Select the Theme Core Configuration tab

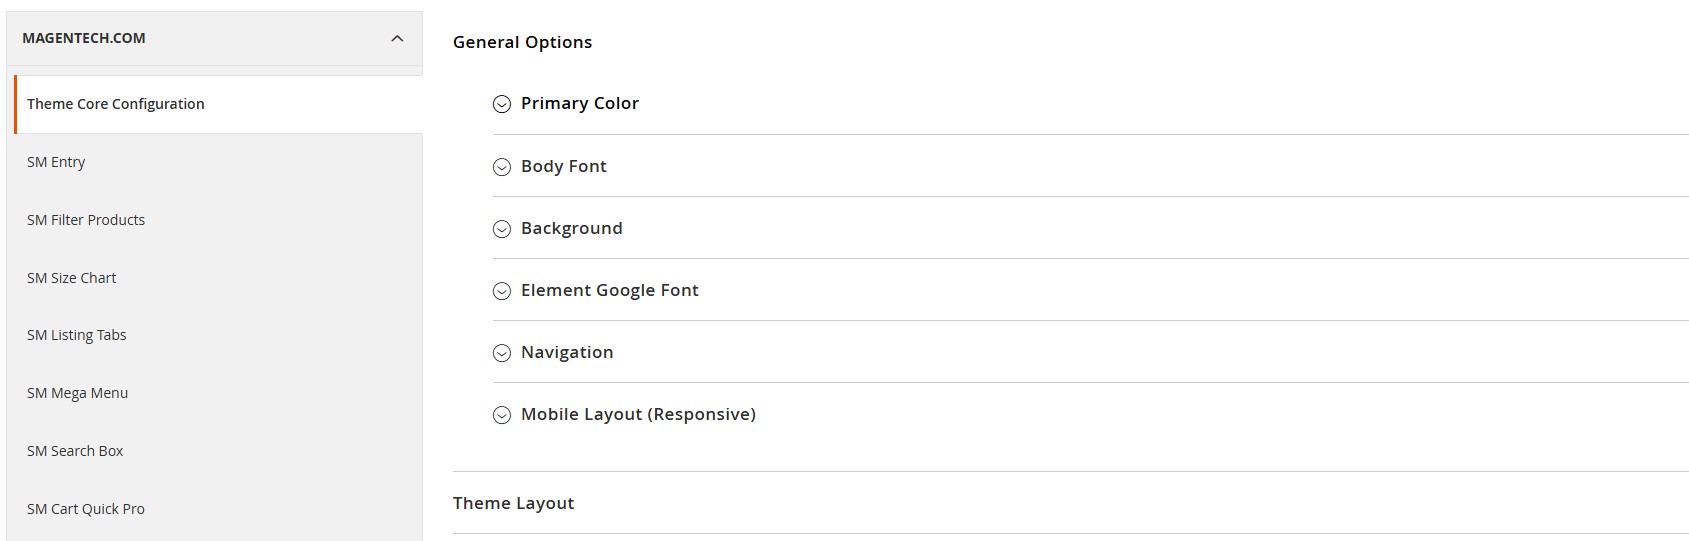(x=116, y=104)
